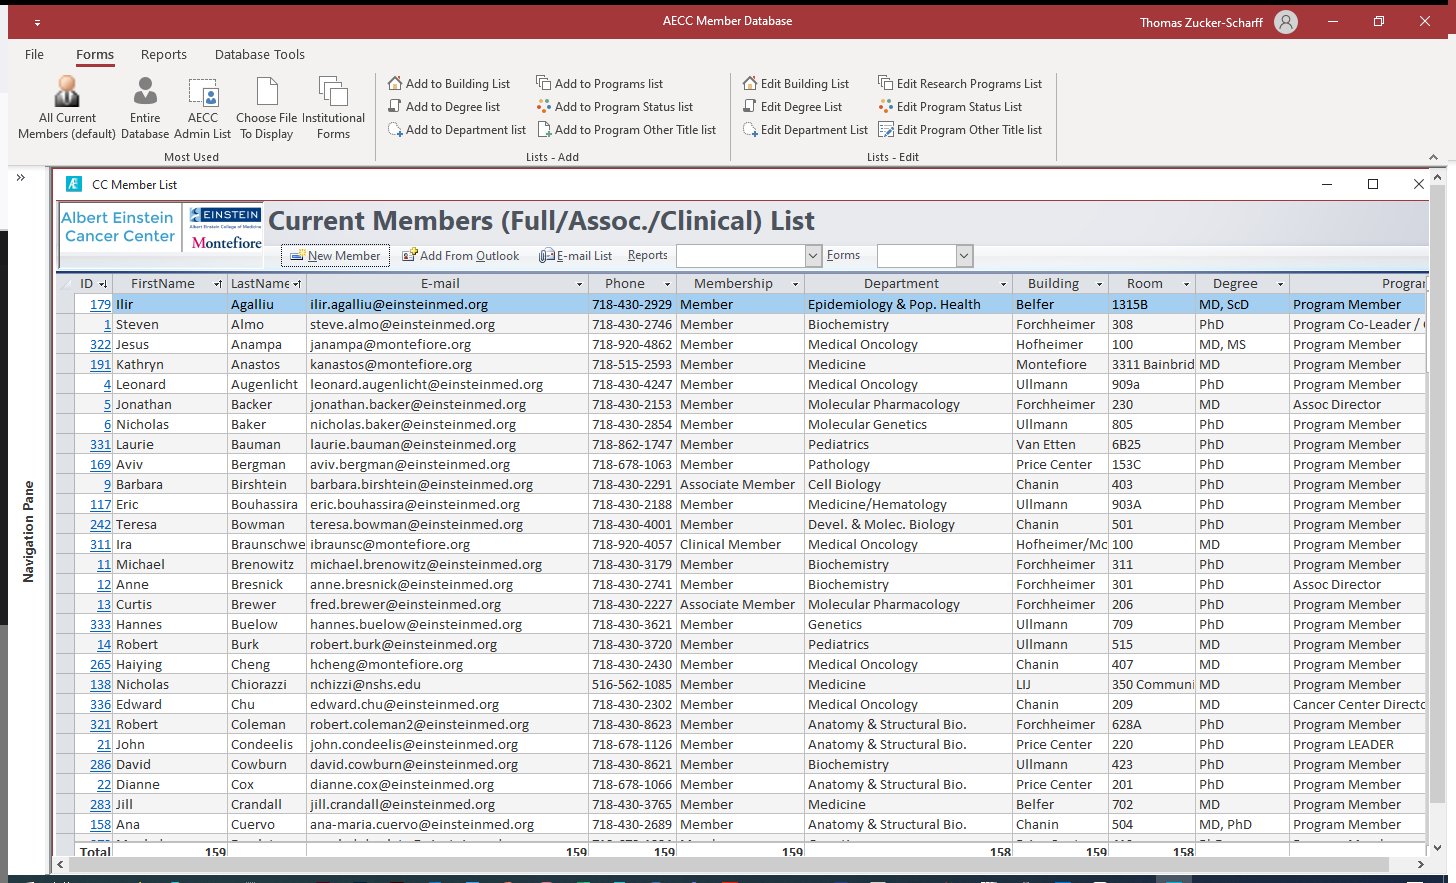1456x883 pixels.
Task: Open FirstName column sort dropdown
Action: (x=218, y=284)
